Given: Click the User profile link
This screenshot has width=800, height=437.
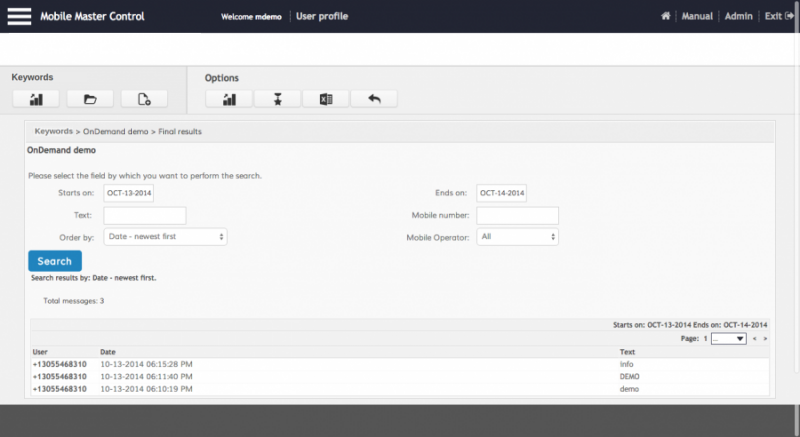Looking at the screenshot, I should click(x=322, y=17).
